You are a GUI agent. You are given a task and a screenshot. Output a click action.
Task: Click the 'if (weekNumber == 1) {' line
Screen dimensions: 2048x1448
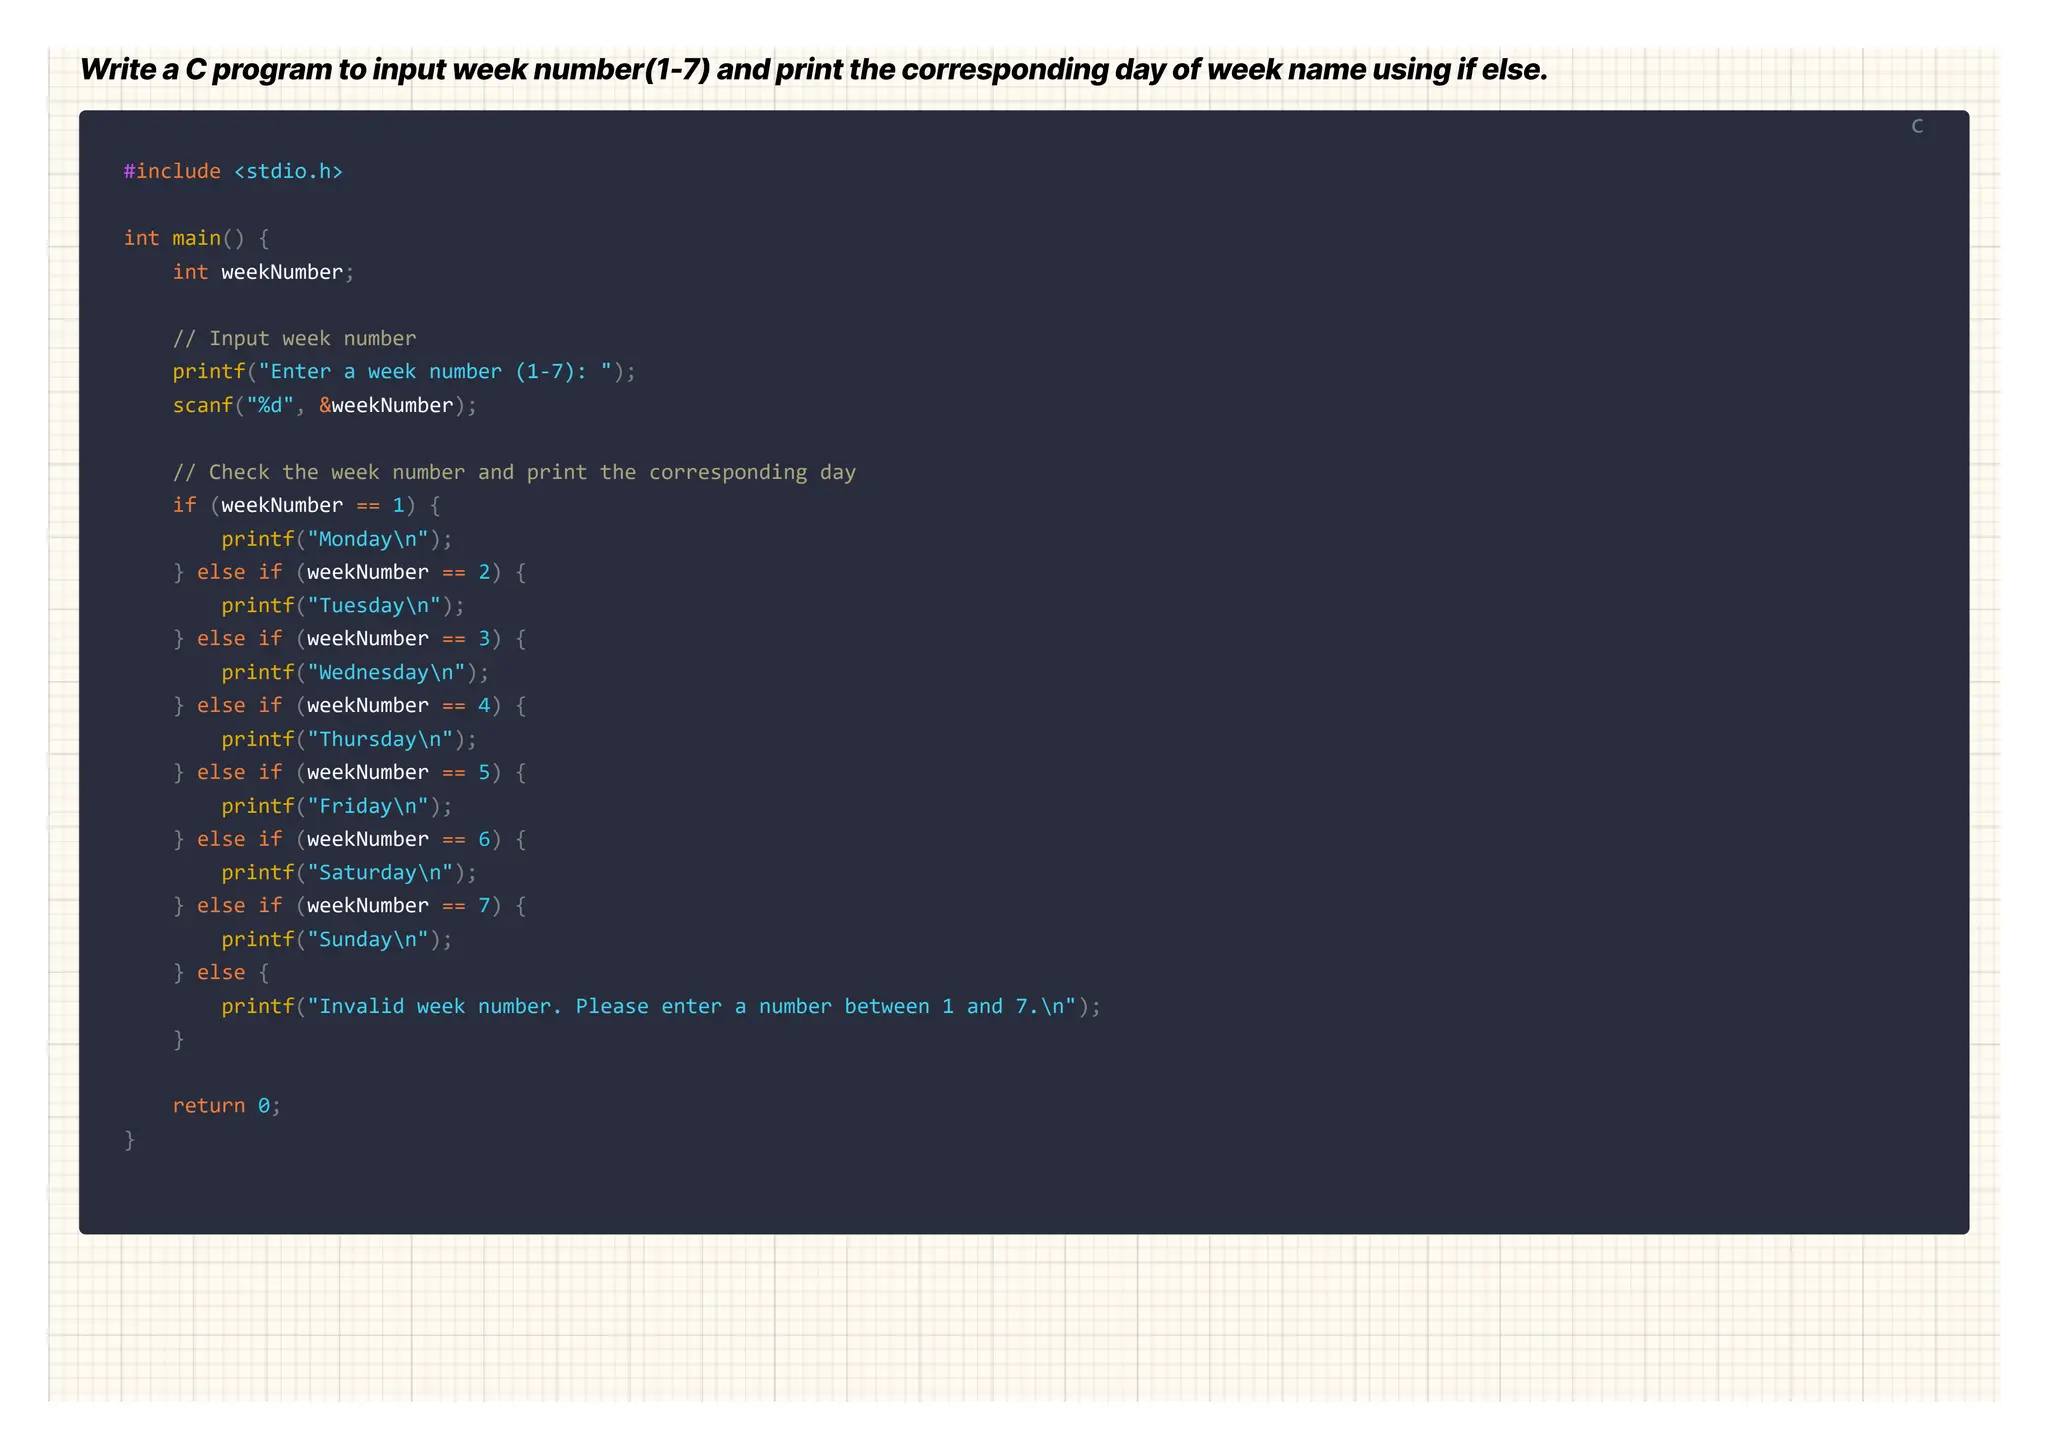click(306, 505)
